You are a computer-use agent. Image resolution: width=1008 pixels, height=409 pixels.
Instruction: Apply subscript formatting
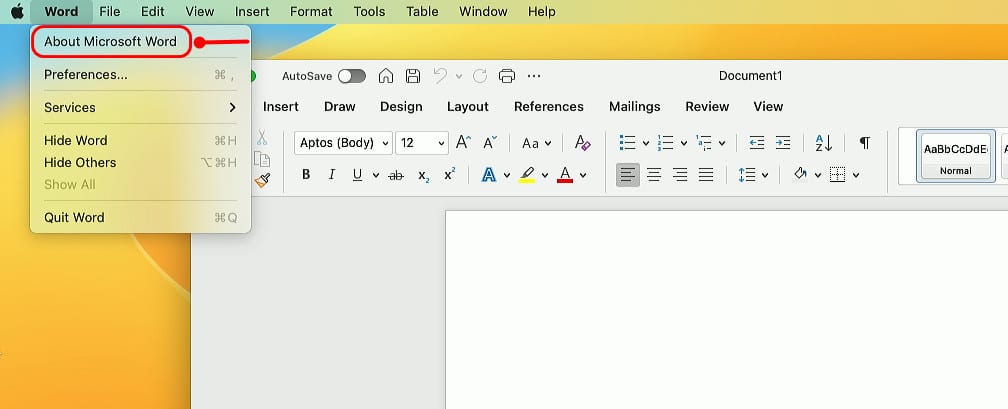[x=423, y=175]
